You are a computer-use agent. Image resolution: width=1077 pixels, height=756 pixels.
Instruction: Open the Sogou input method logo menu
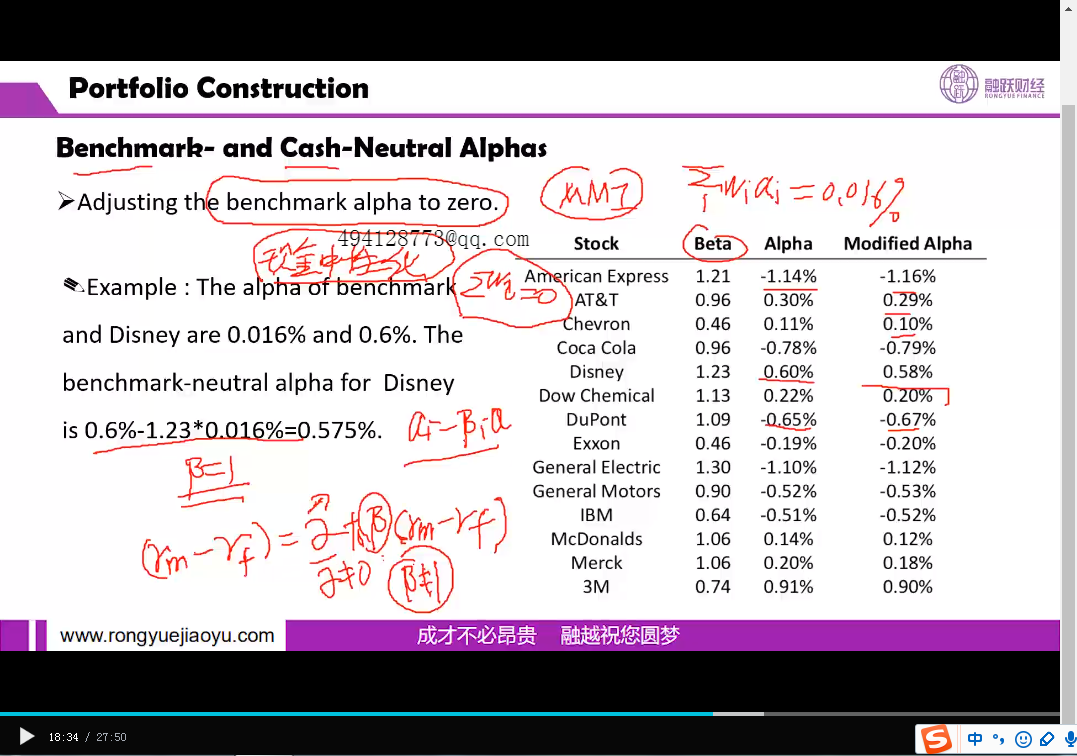[x=936, y=739]
